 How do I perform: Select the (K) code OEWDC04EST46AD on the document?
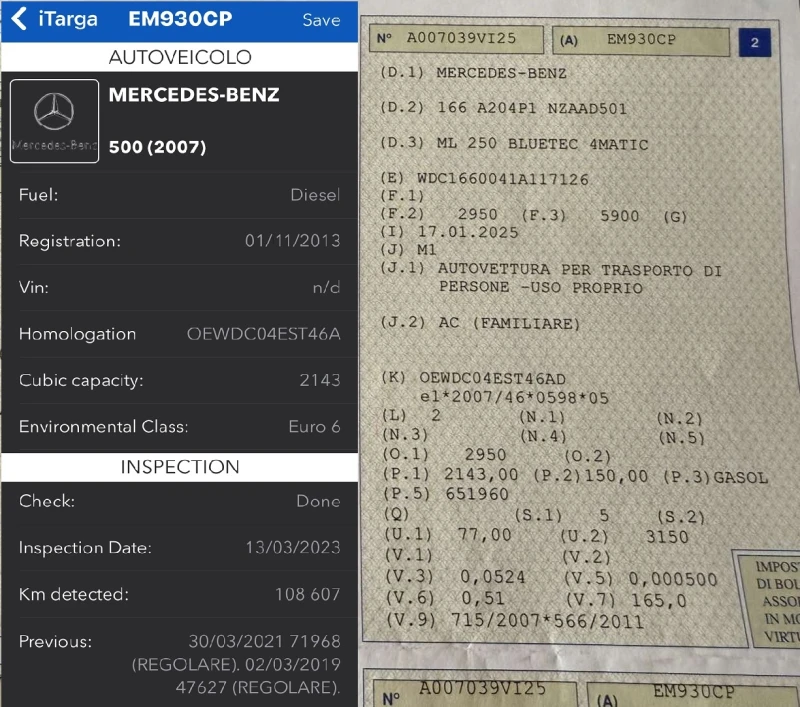pyautogui.click(x=492, y=378)
